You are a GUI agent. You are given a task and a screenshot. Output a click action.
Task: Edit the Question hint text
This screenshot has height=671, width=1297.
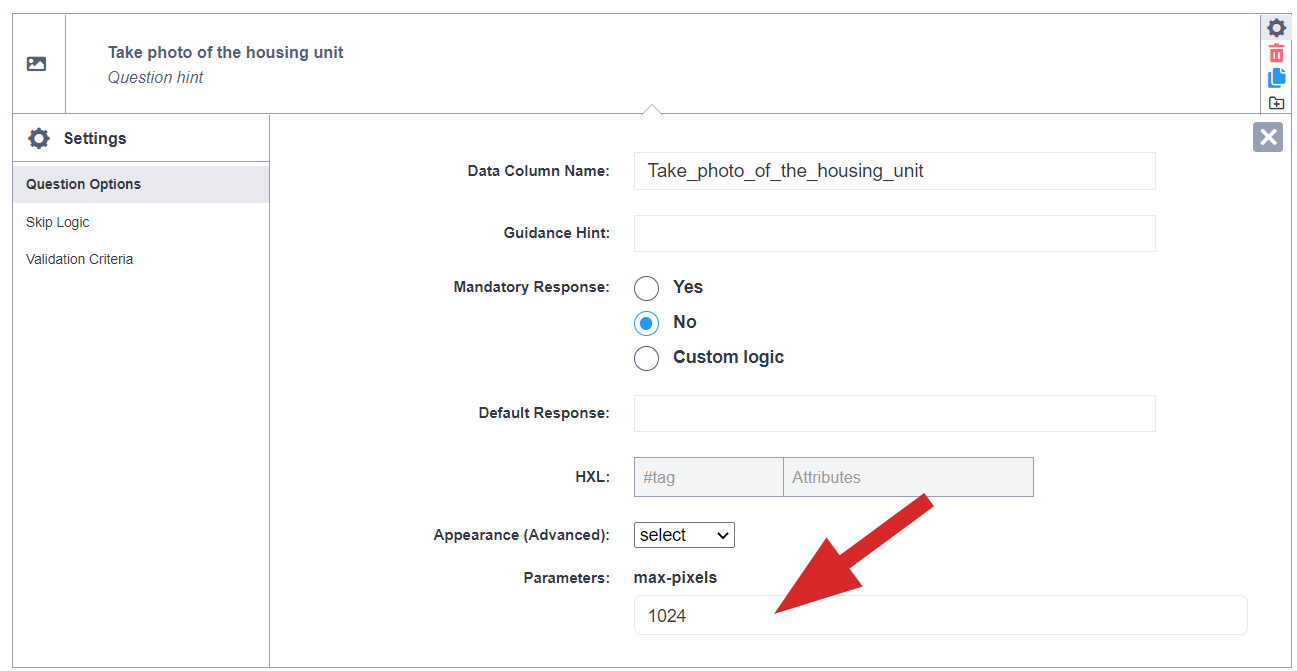point(156,78)
